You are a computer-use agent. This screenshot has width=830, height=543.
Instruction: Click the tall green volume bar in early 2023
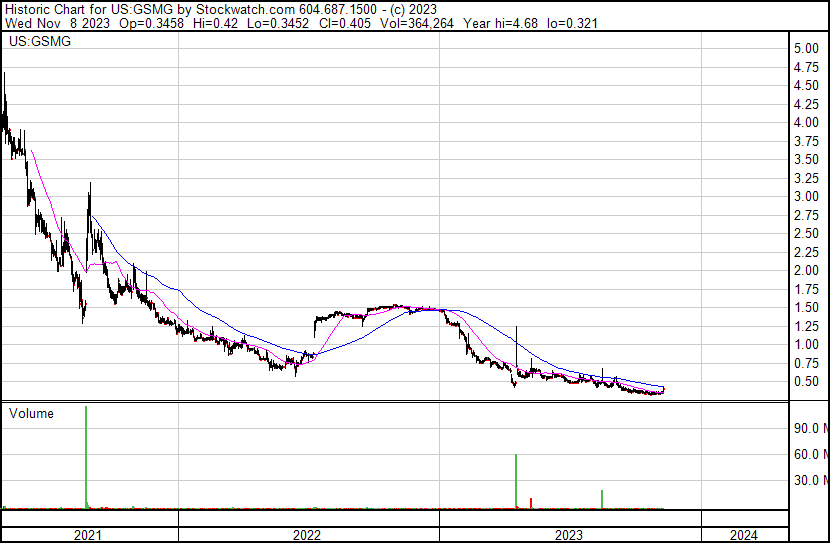point(516,481)
